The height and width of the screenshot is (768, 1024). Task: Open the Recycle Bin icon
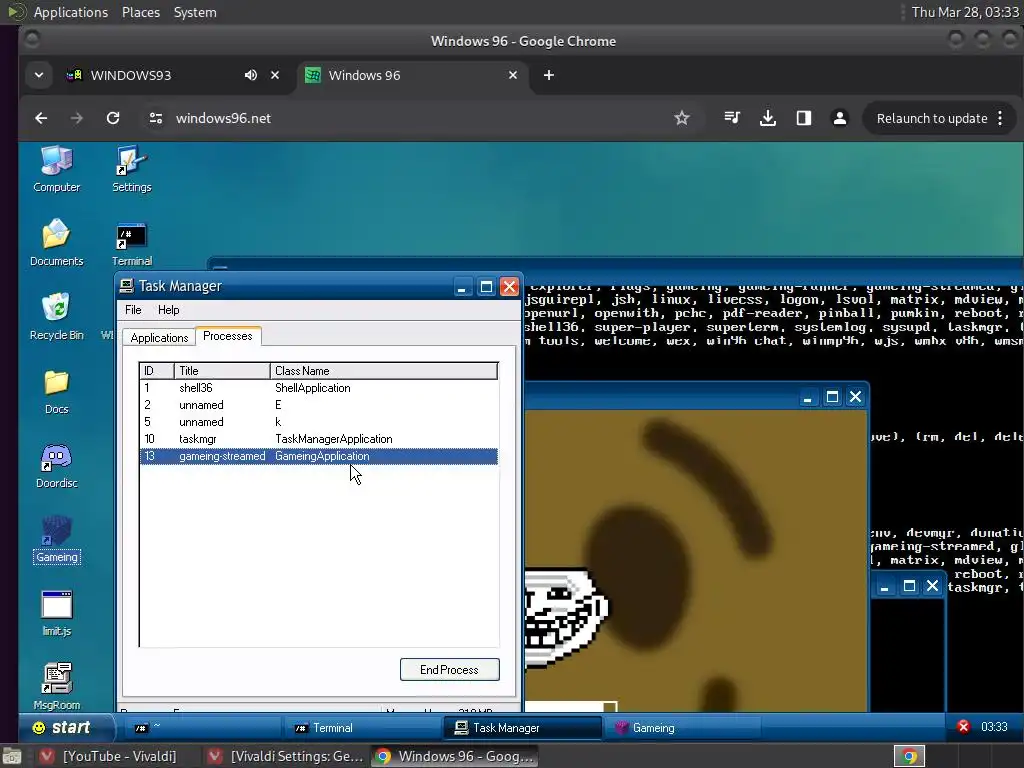[56, 317]
